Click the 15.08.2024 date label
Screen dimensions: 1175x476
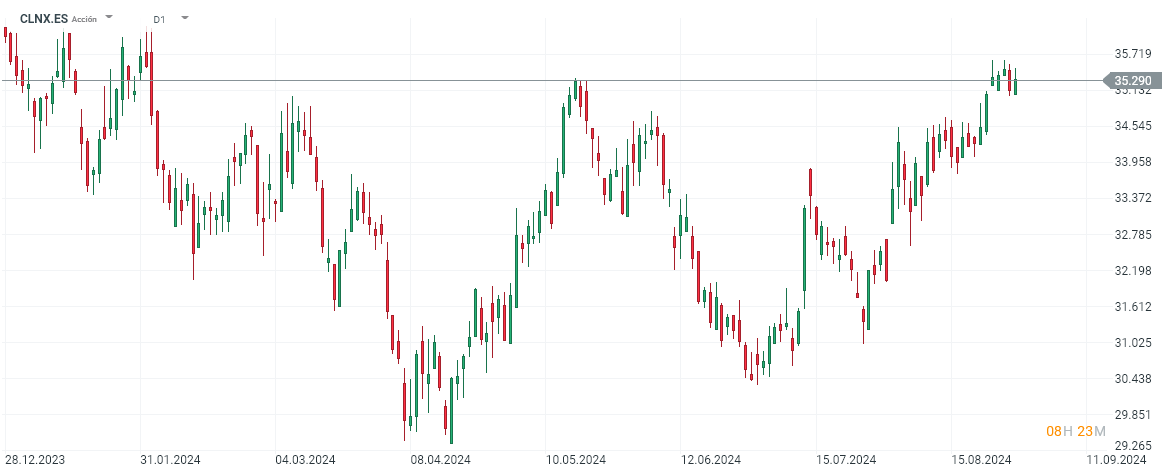coord(981,460)
